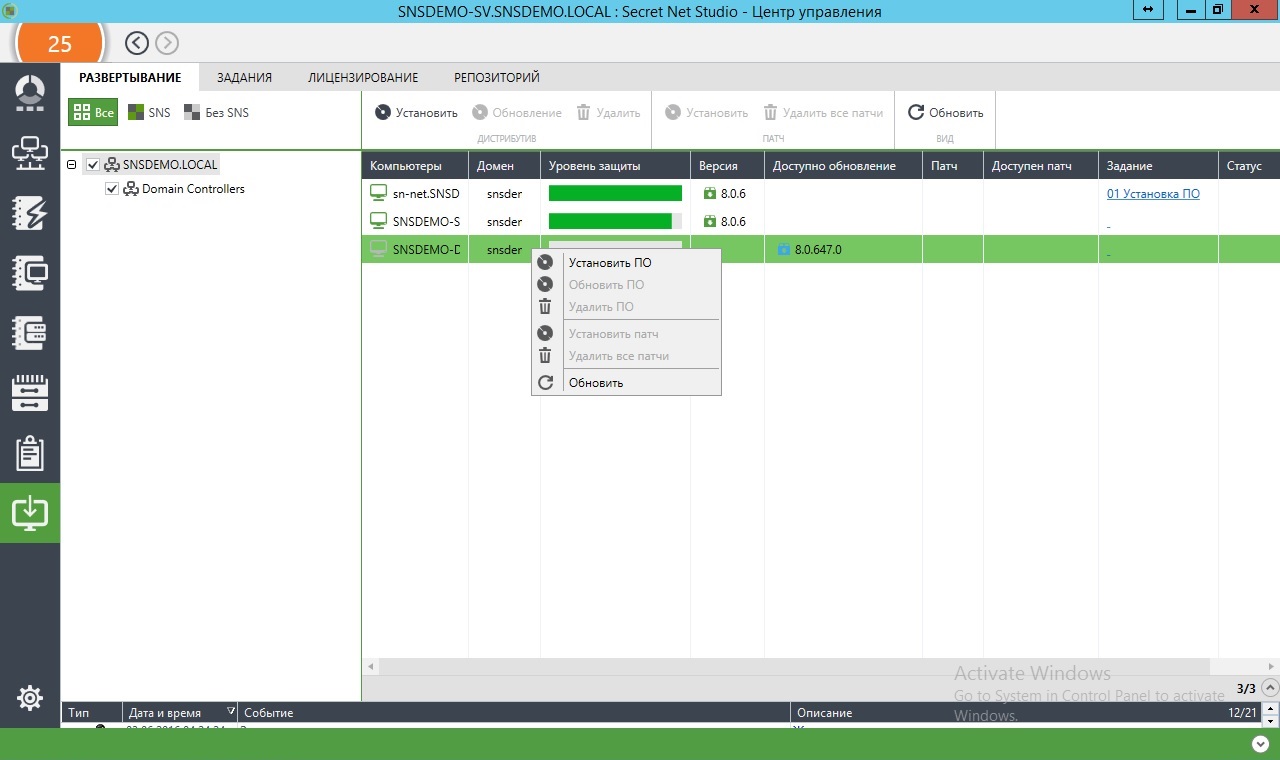Click the Обновление toolbar button
1280x760 pixels.
coord(517,113)
